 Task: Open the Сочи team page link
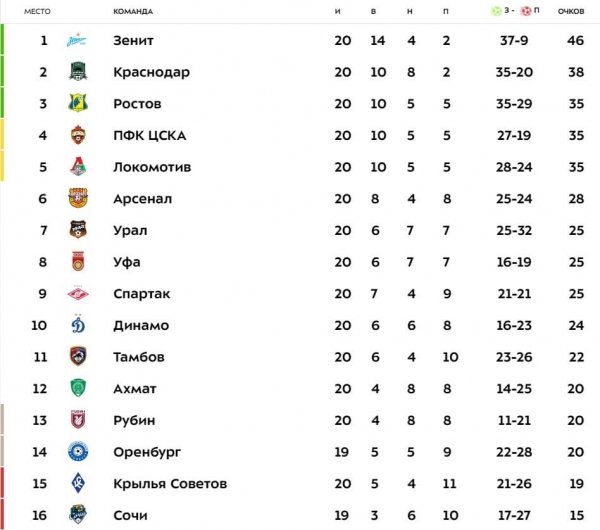coord(130,515)
